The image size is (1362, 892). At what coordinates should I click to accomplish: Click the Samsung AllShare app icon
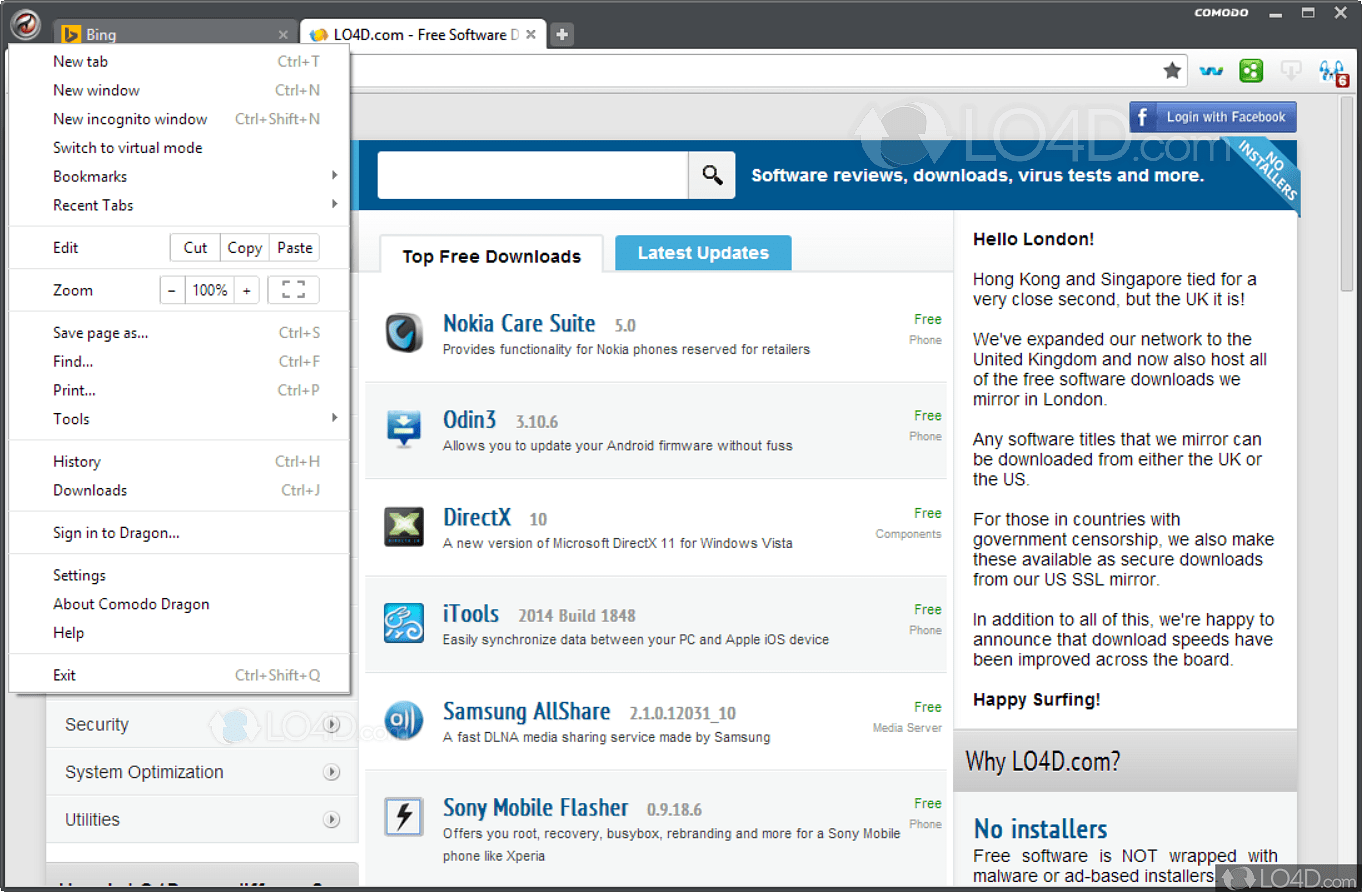click(x=404, y=720)
